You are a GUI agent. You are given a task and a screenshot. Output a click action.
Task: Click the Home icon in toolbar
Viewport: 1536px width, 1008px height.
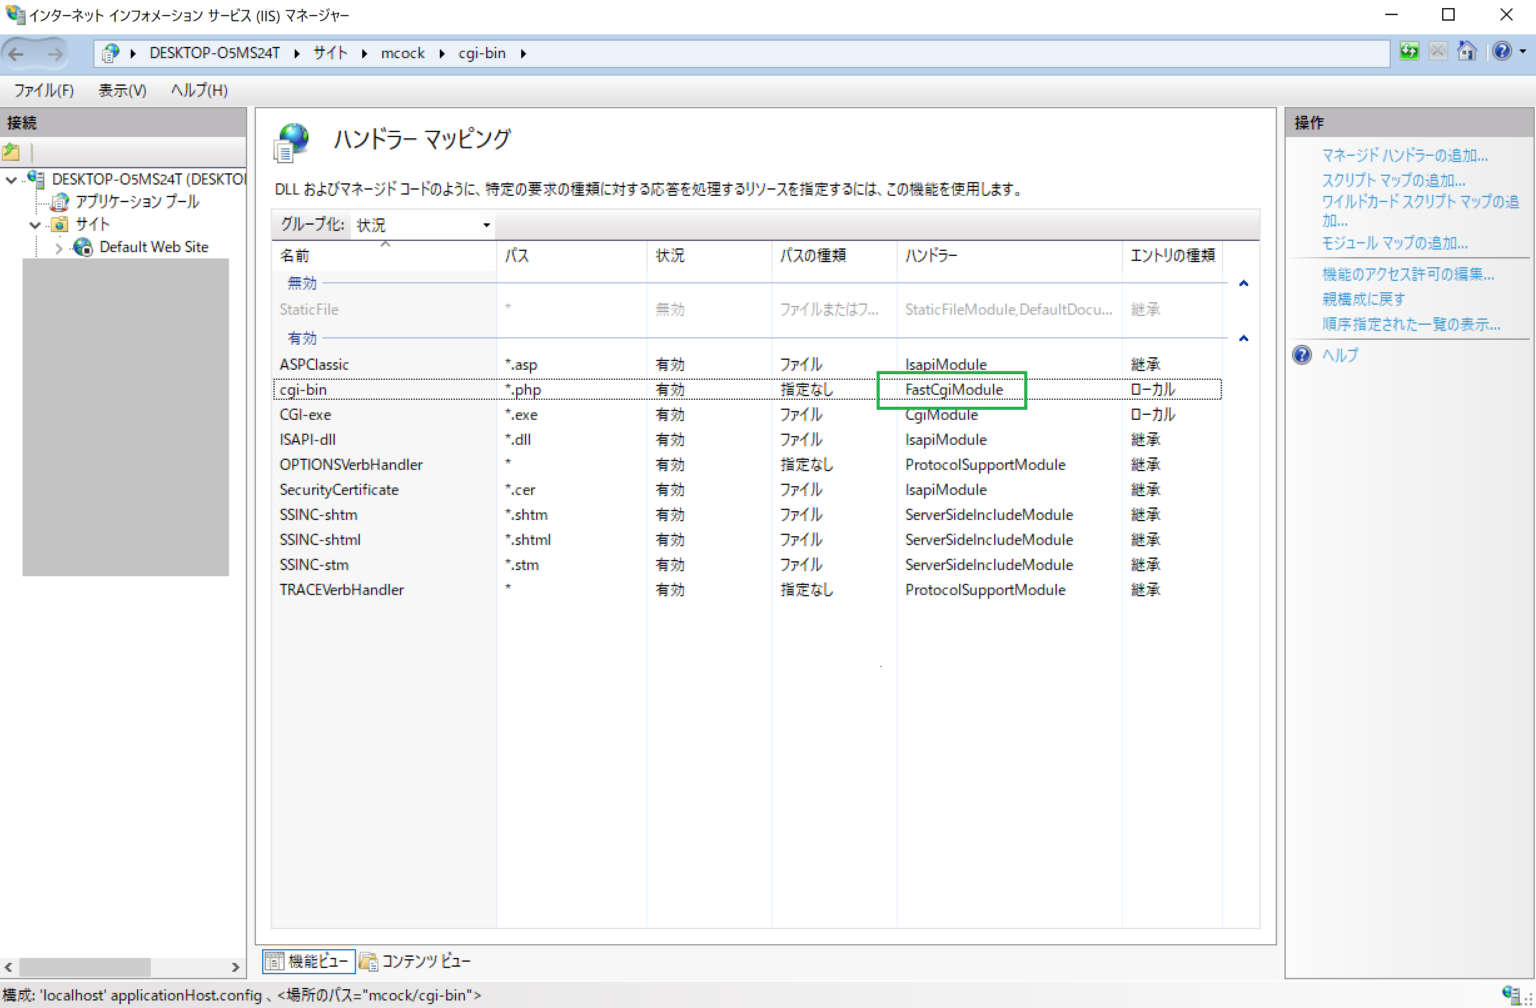click(x=1466, y=52)
